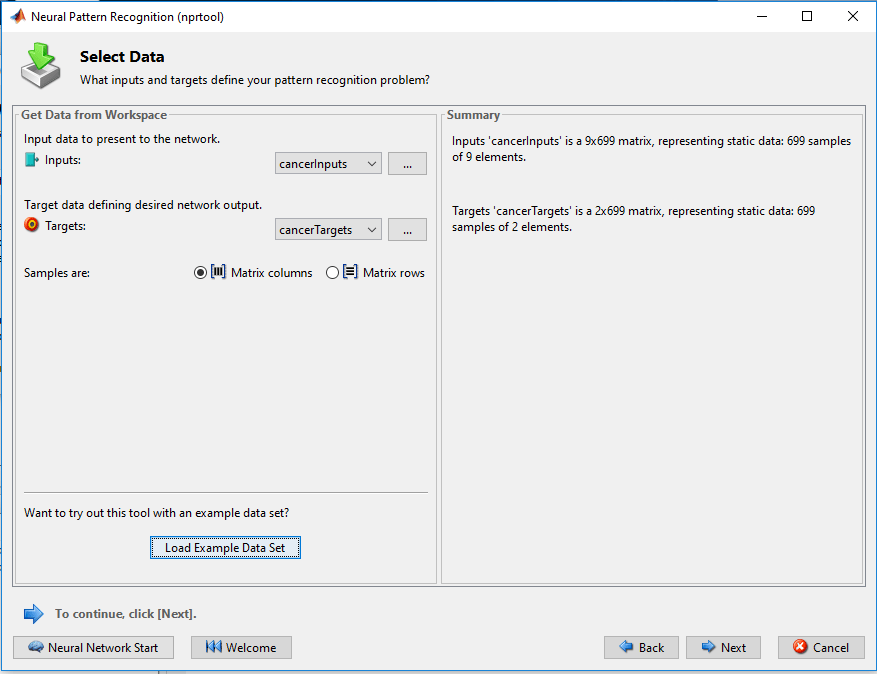The image size is (877, 674).
Task: Expand the cancerInputs dropdown
Action: tap(328, 163)
